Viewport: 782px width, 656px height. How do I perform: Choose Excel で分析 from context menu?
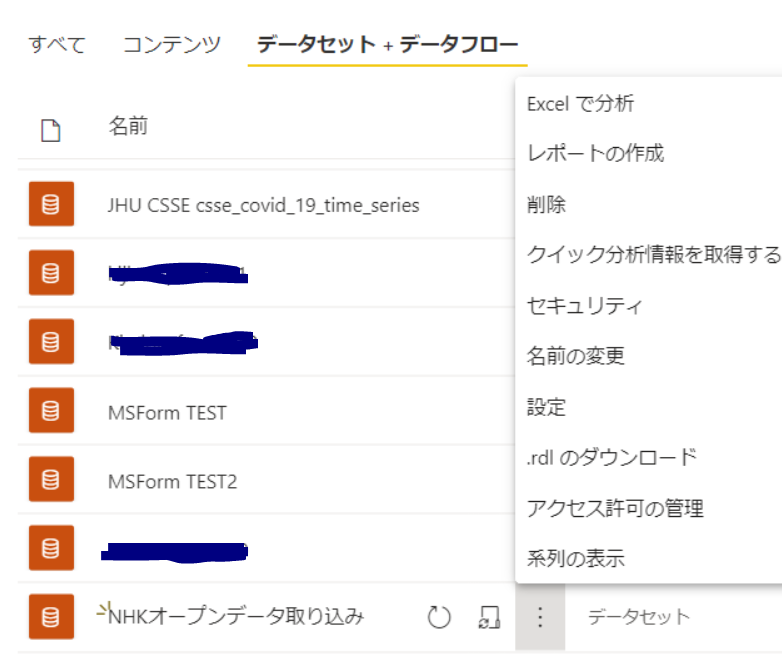581,104
